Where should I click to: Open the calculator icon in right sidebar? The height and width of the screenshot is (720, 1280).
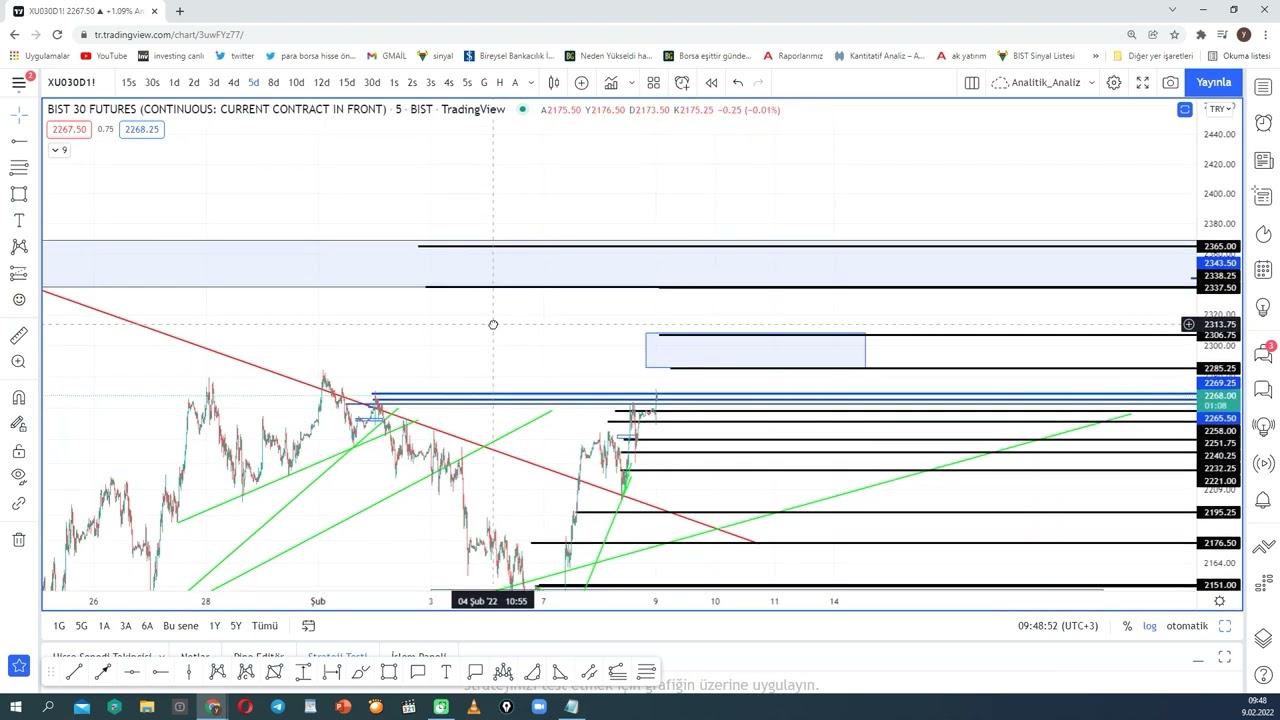pos(1263,270)
